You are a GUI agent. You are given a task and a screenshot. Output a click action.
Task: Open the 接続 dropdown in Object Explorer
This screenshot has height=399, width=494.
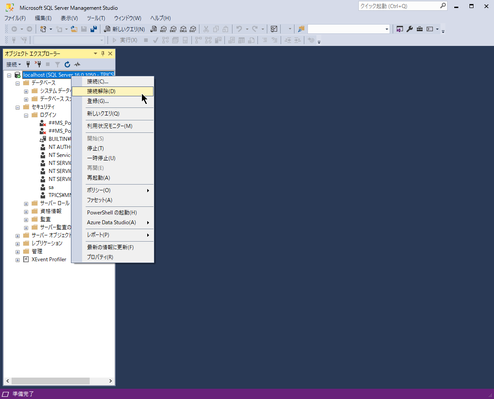[x=14, y=64]
